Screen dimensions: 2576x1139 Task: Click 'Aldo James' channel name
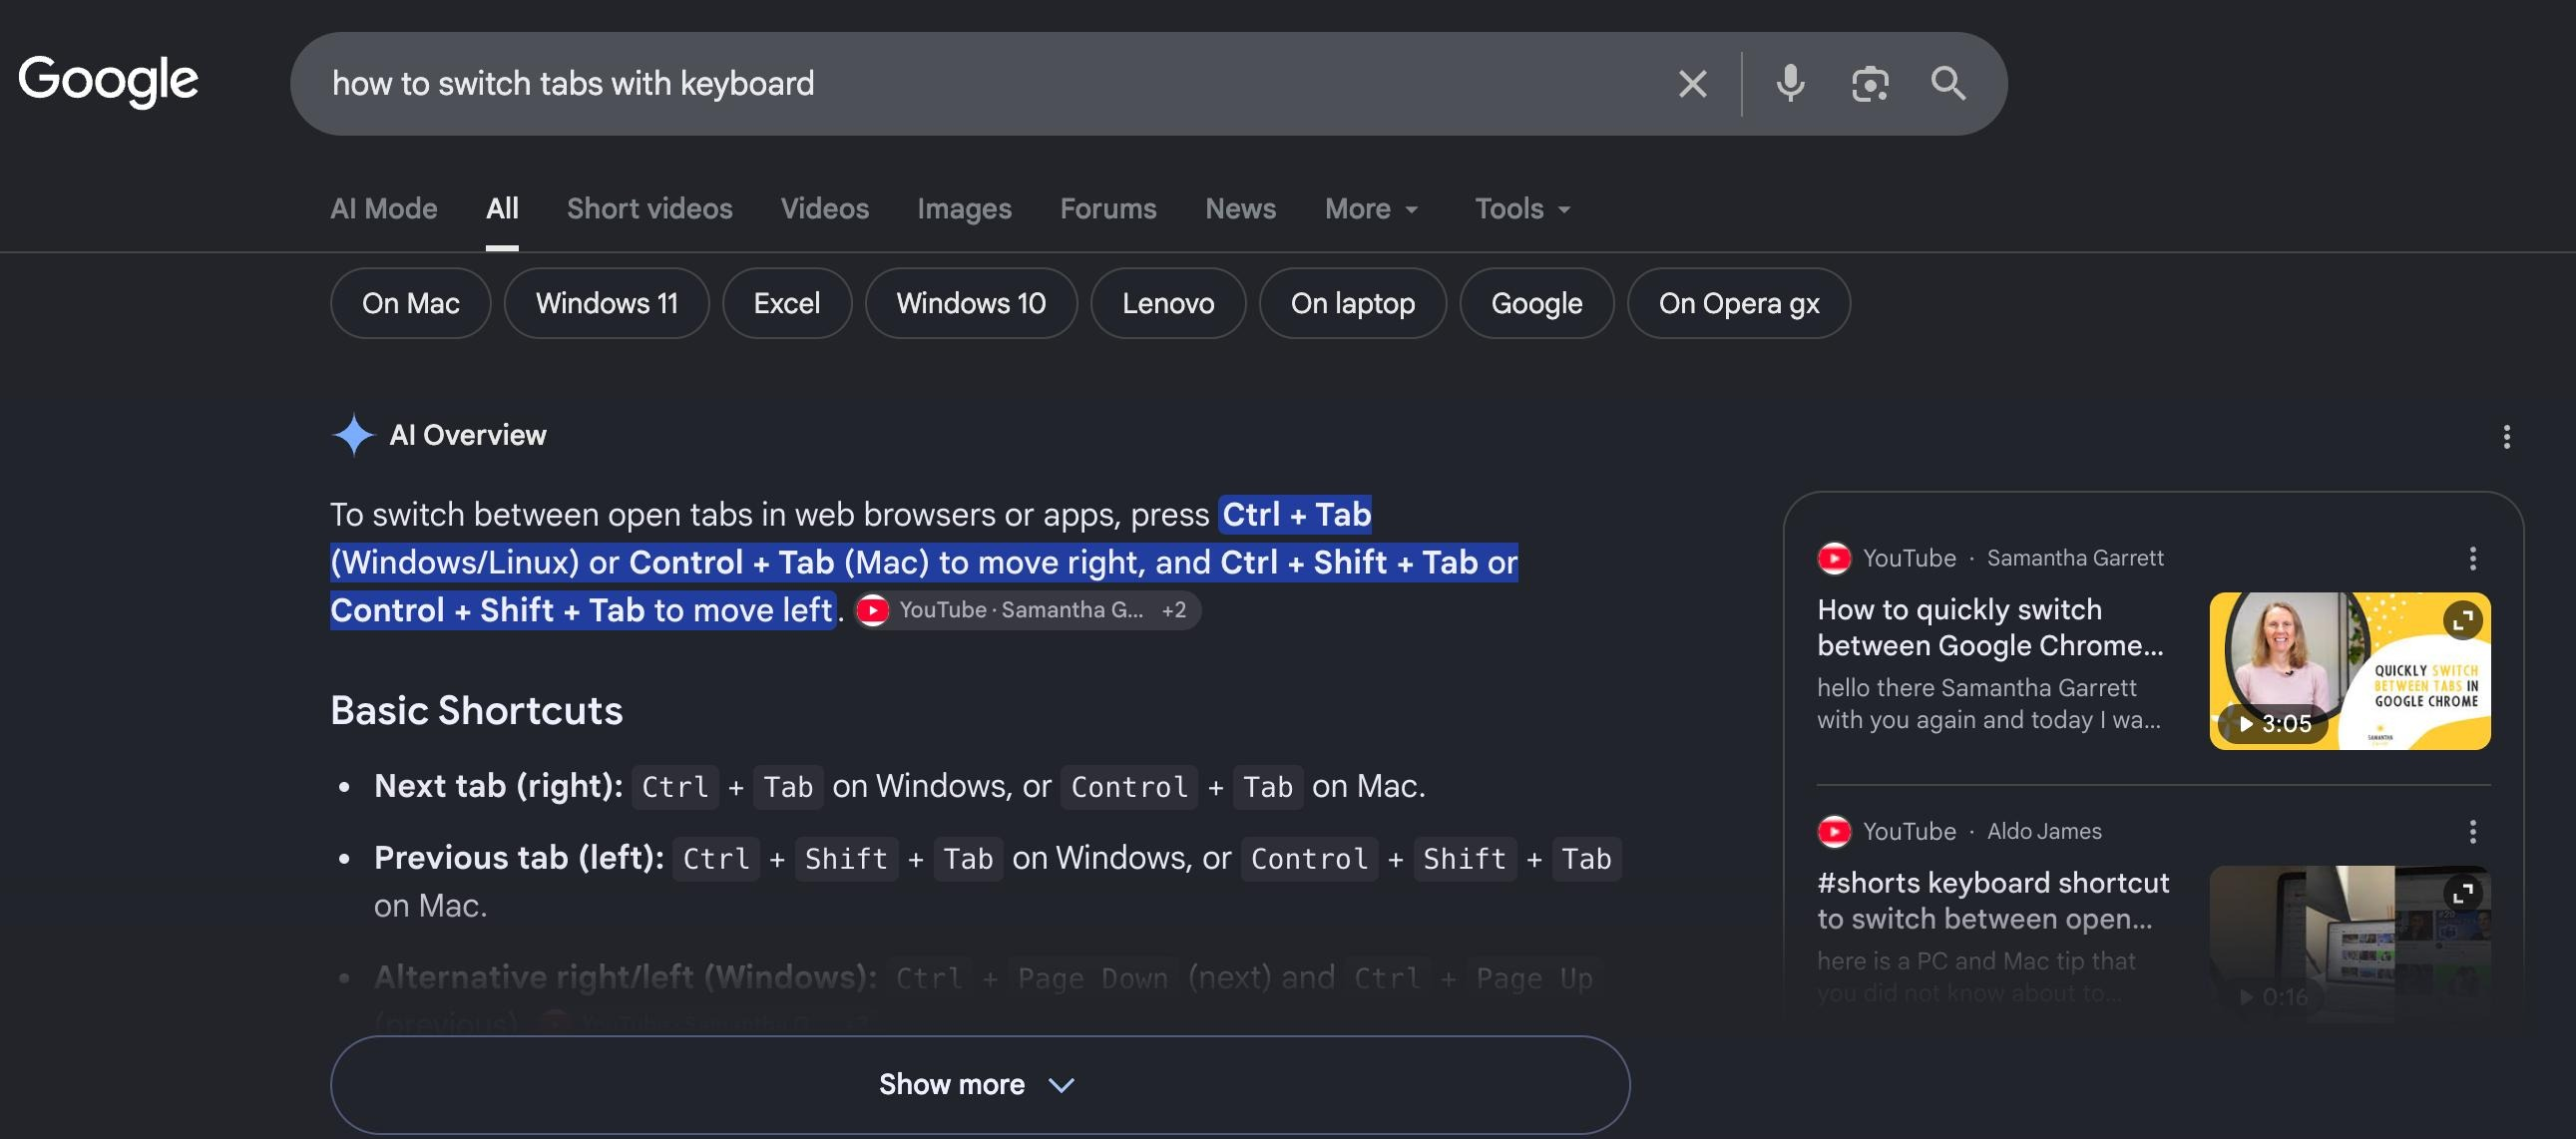coord(2044,831)
